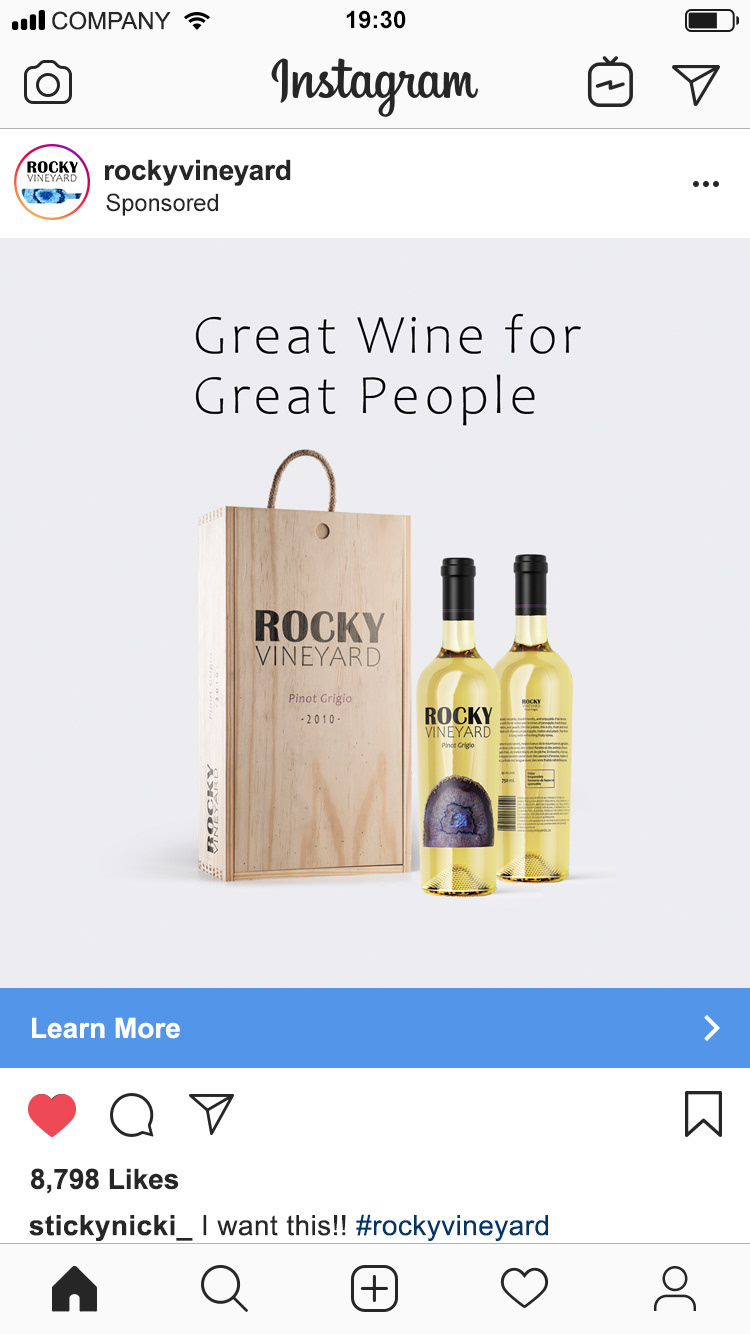Open comments speech bubble icon

click(132, 1114)
